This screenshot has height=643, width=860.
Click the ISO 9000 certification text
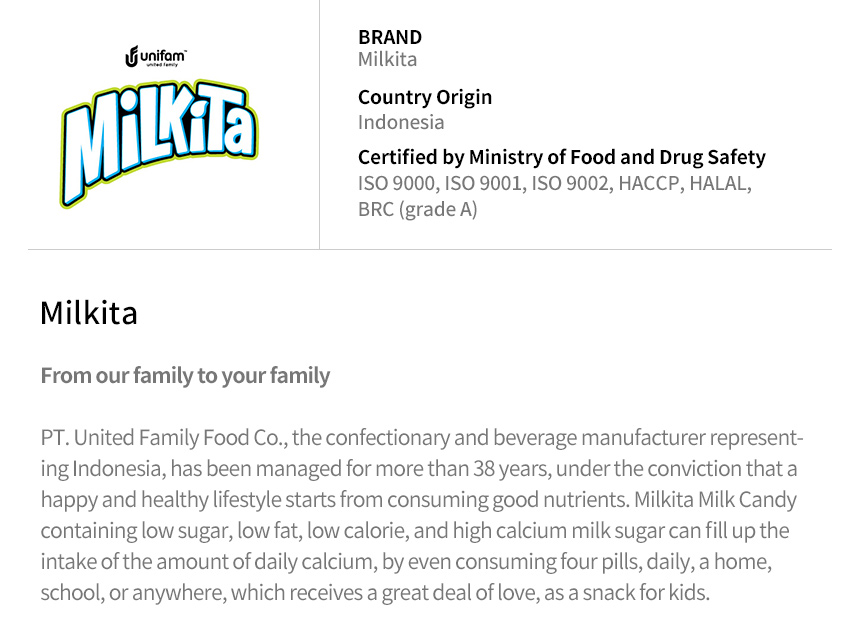(398, 183)
